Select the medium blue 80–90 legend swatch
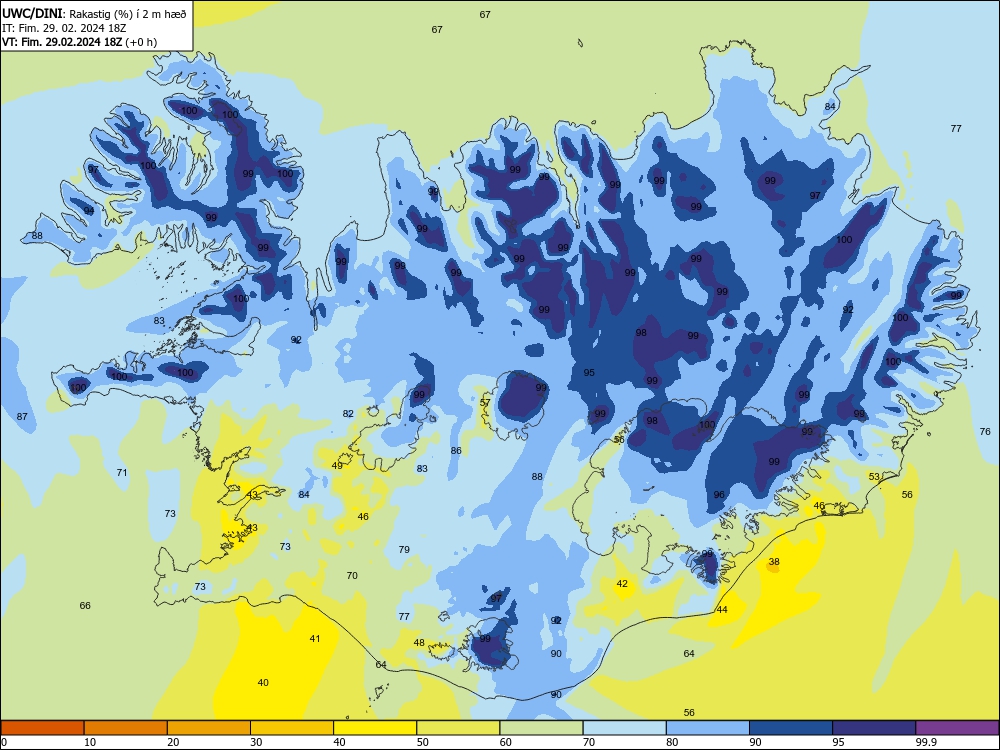This screenshot has height=750, width=1000. (708, 728)
